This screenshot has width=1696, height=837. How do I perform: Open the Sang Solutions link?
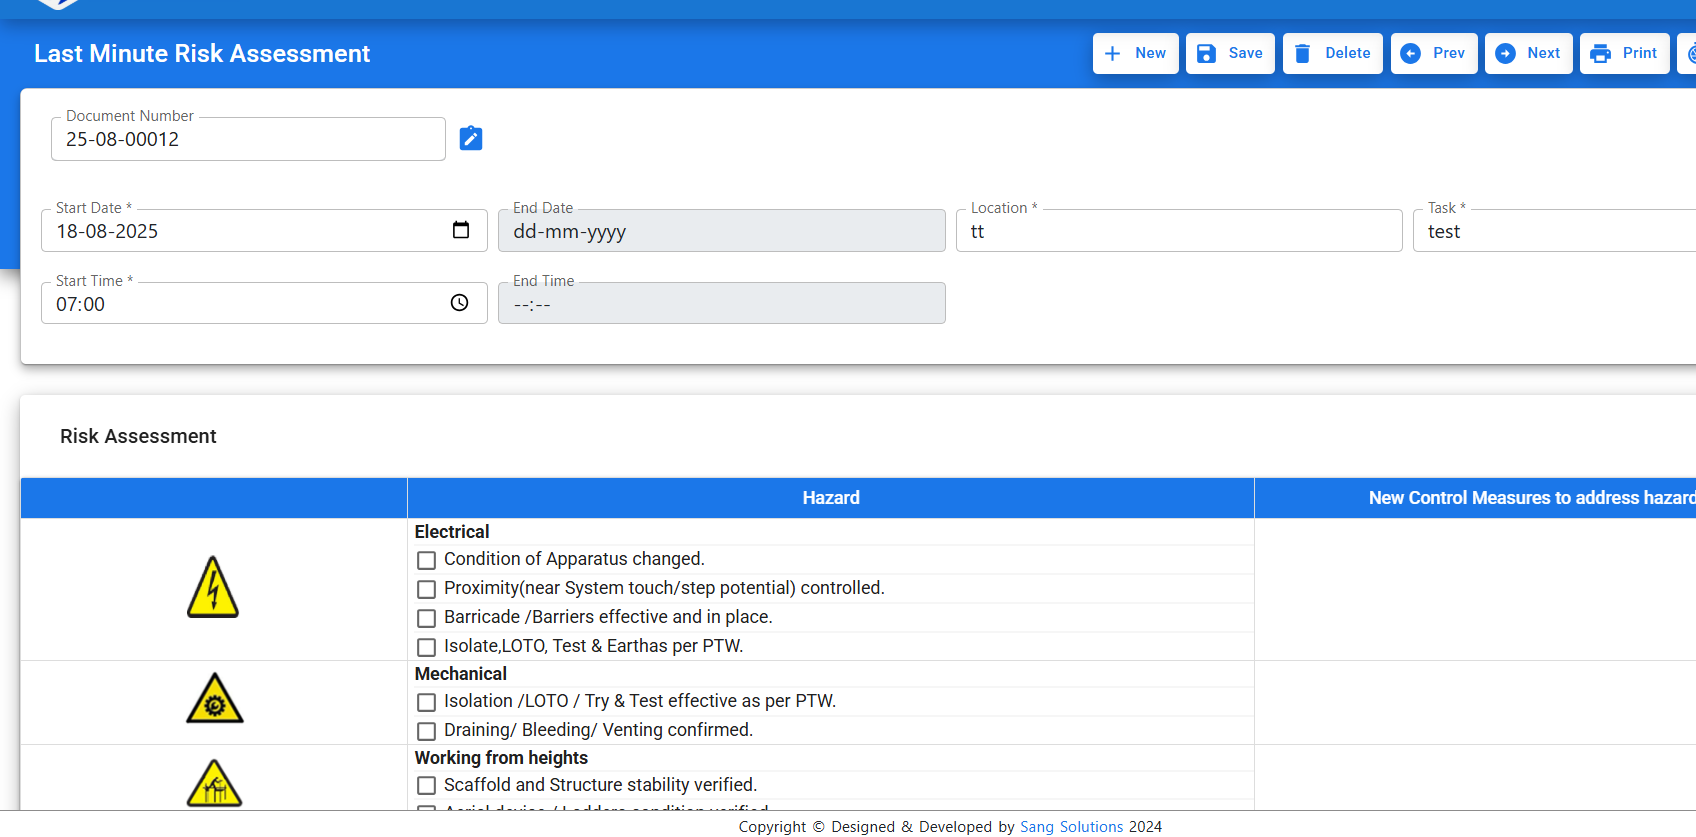[1071, 827]
